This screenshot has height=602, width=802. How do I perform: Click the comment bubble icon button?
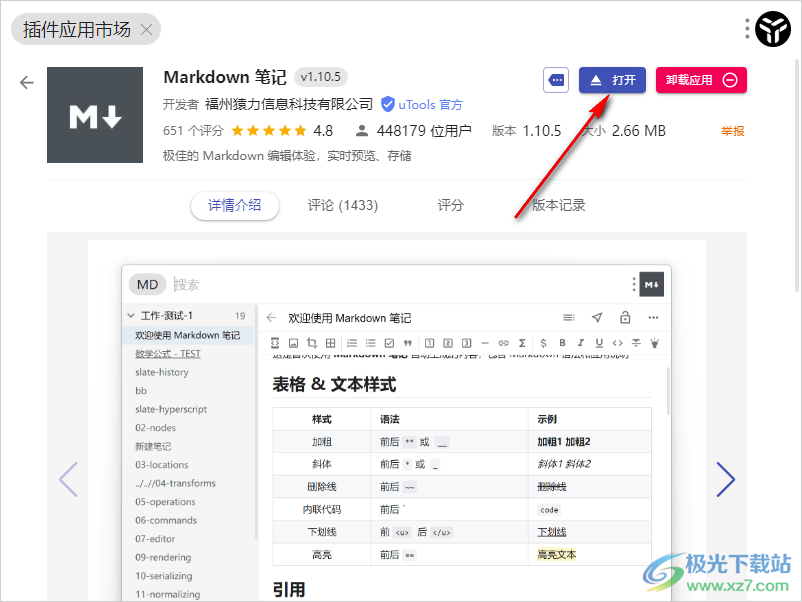(556, 80)
